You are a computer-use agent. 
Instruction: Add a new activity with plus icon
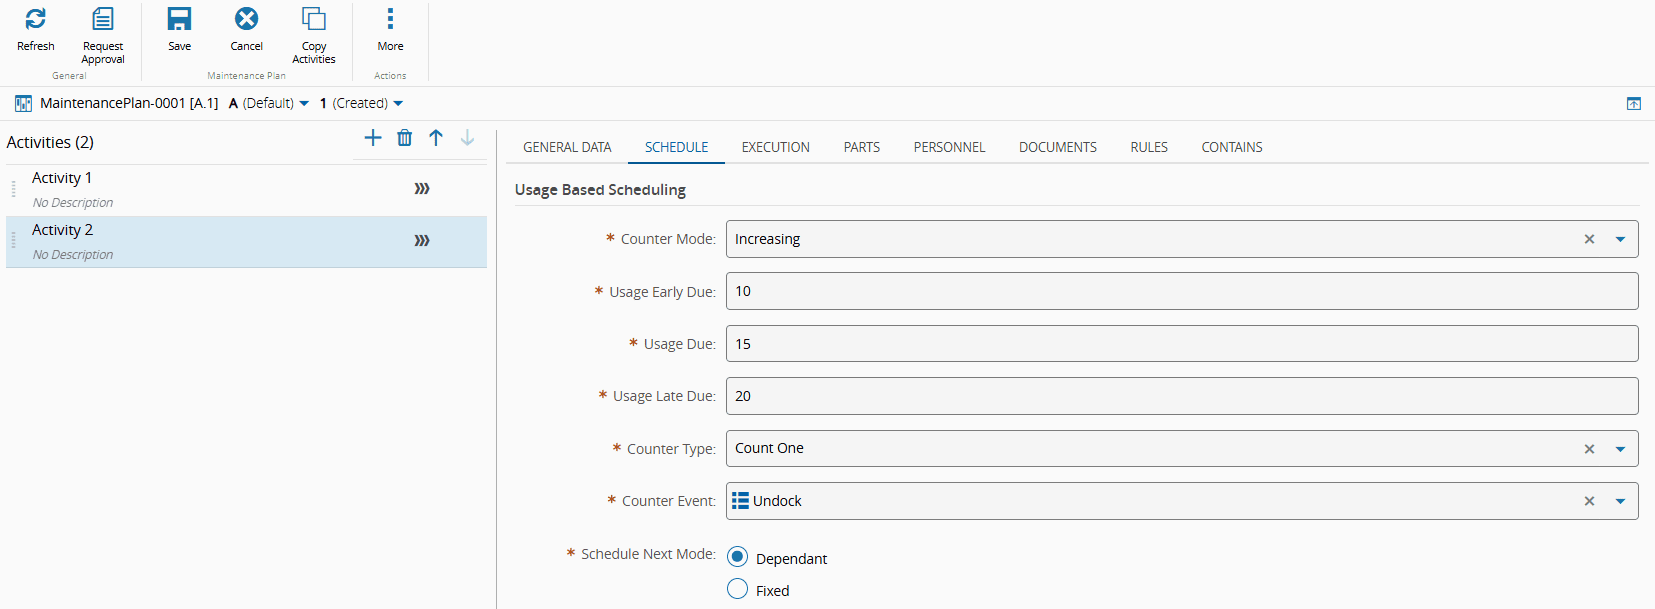point(373,138)
